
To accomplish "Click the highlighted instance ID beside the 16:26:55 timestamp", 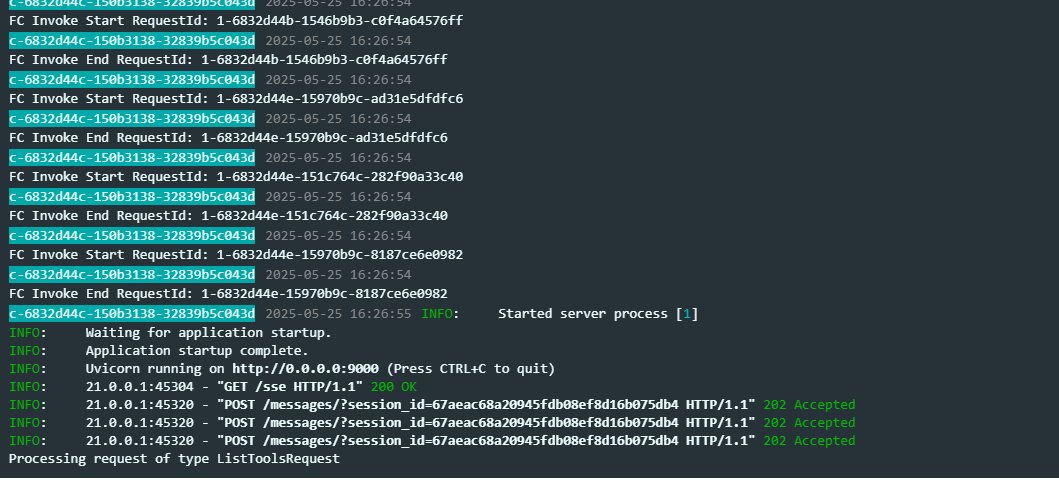I will [132, 314].
